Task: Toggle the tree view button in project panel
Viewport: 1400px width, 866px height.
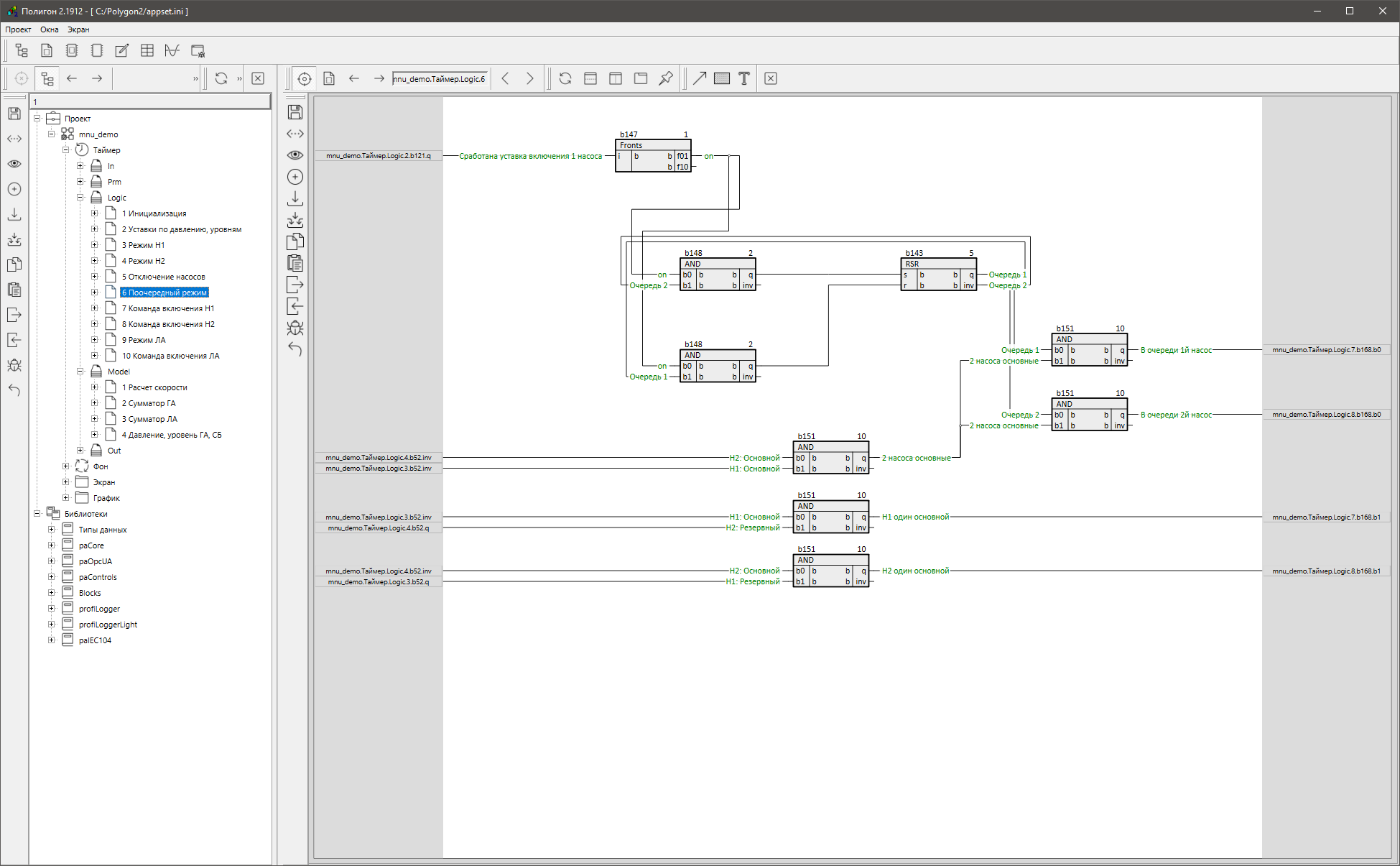Action: click(47, 79)
